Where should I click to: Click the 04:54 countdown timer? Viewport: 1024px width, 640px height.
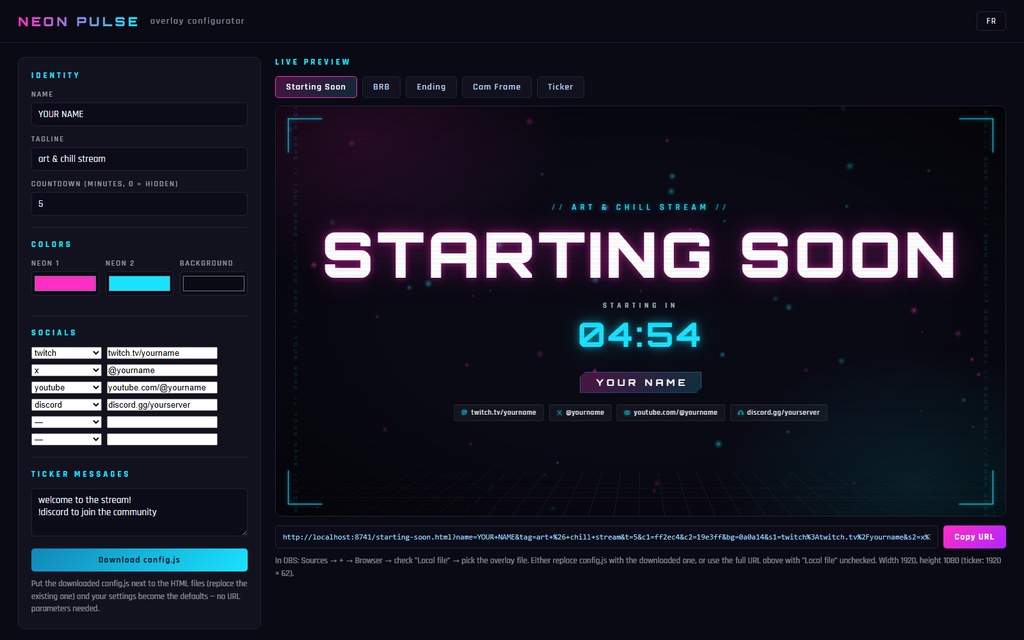[639, 335]
